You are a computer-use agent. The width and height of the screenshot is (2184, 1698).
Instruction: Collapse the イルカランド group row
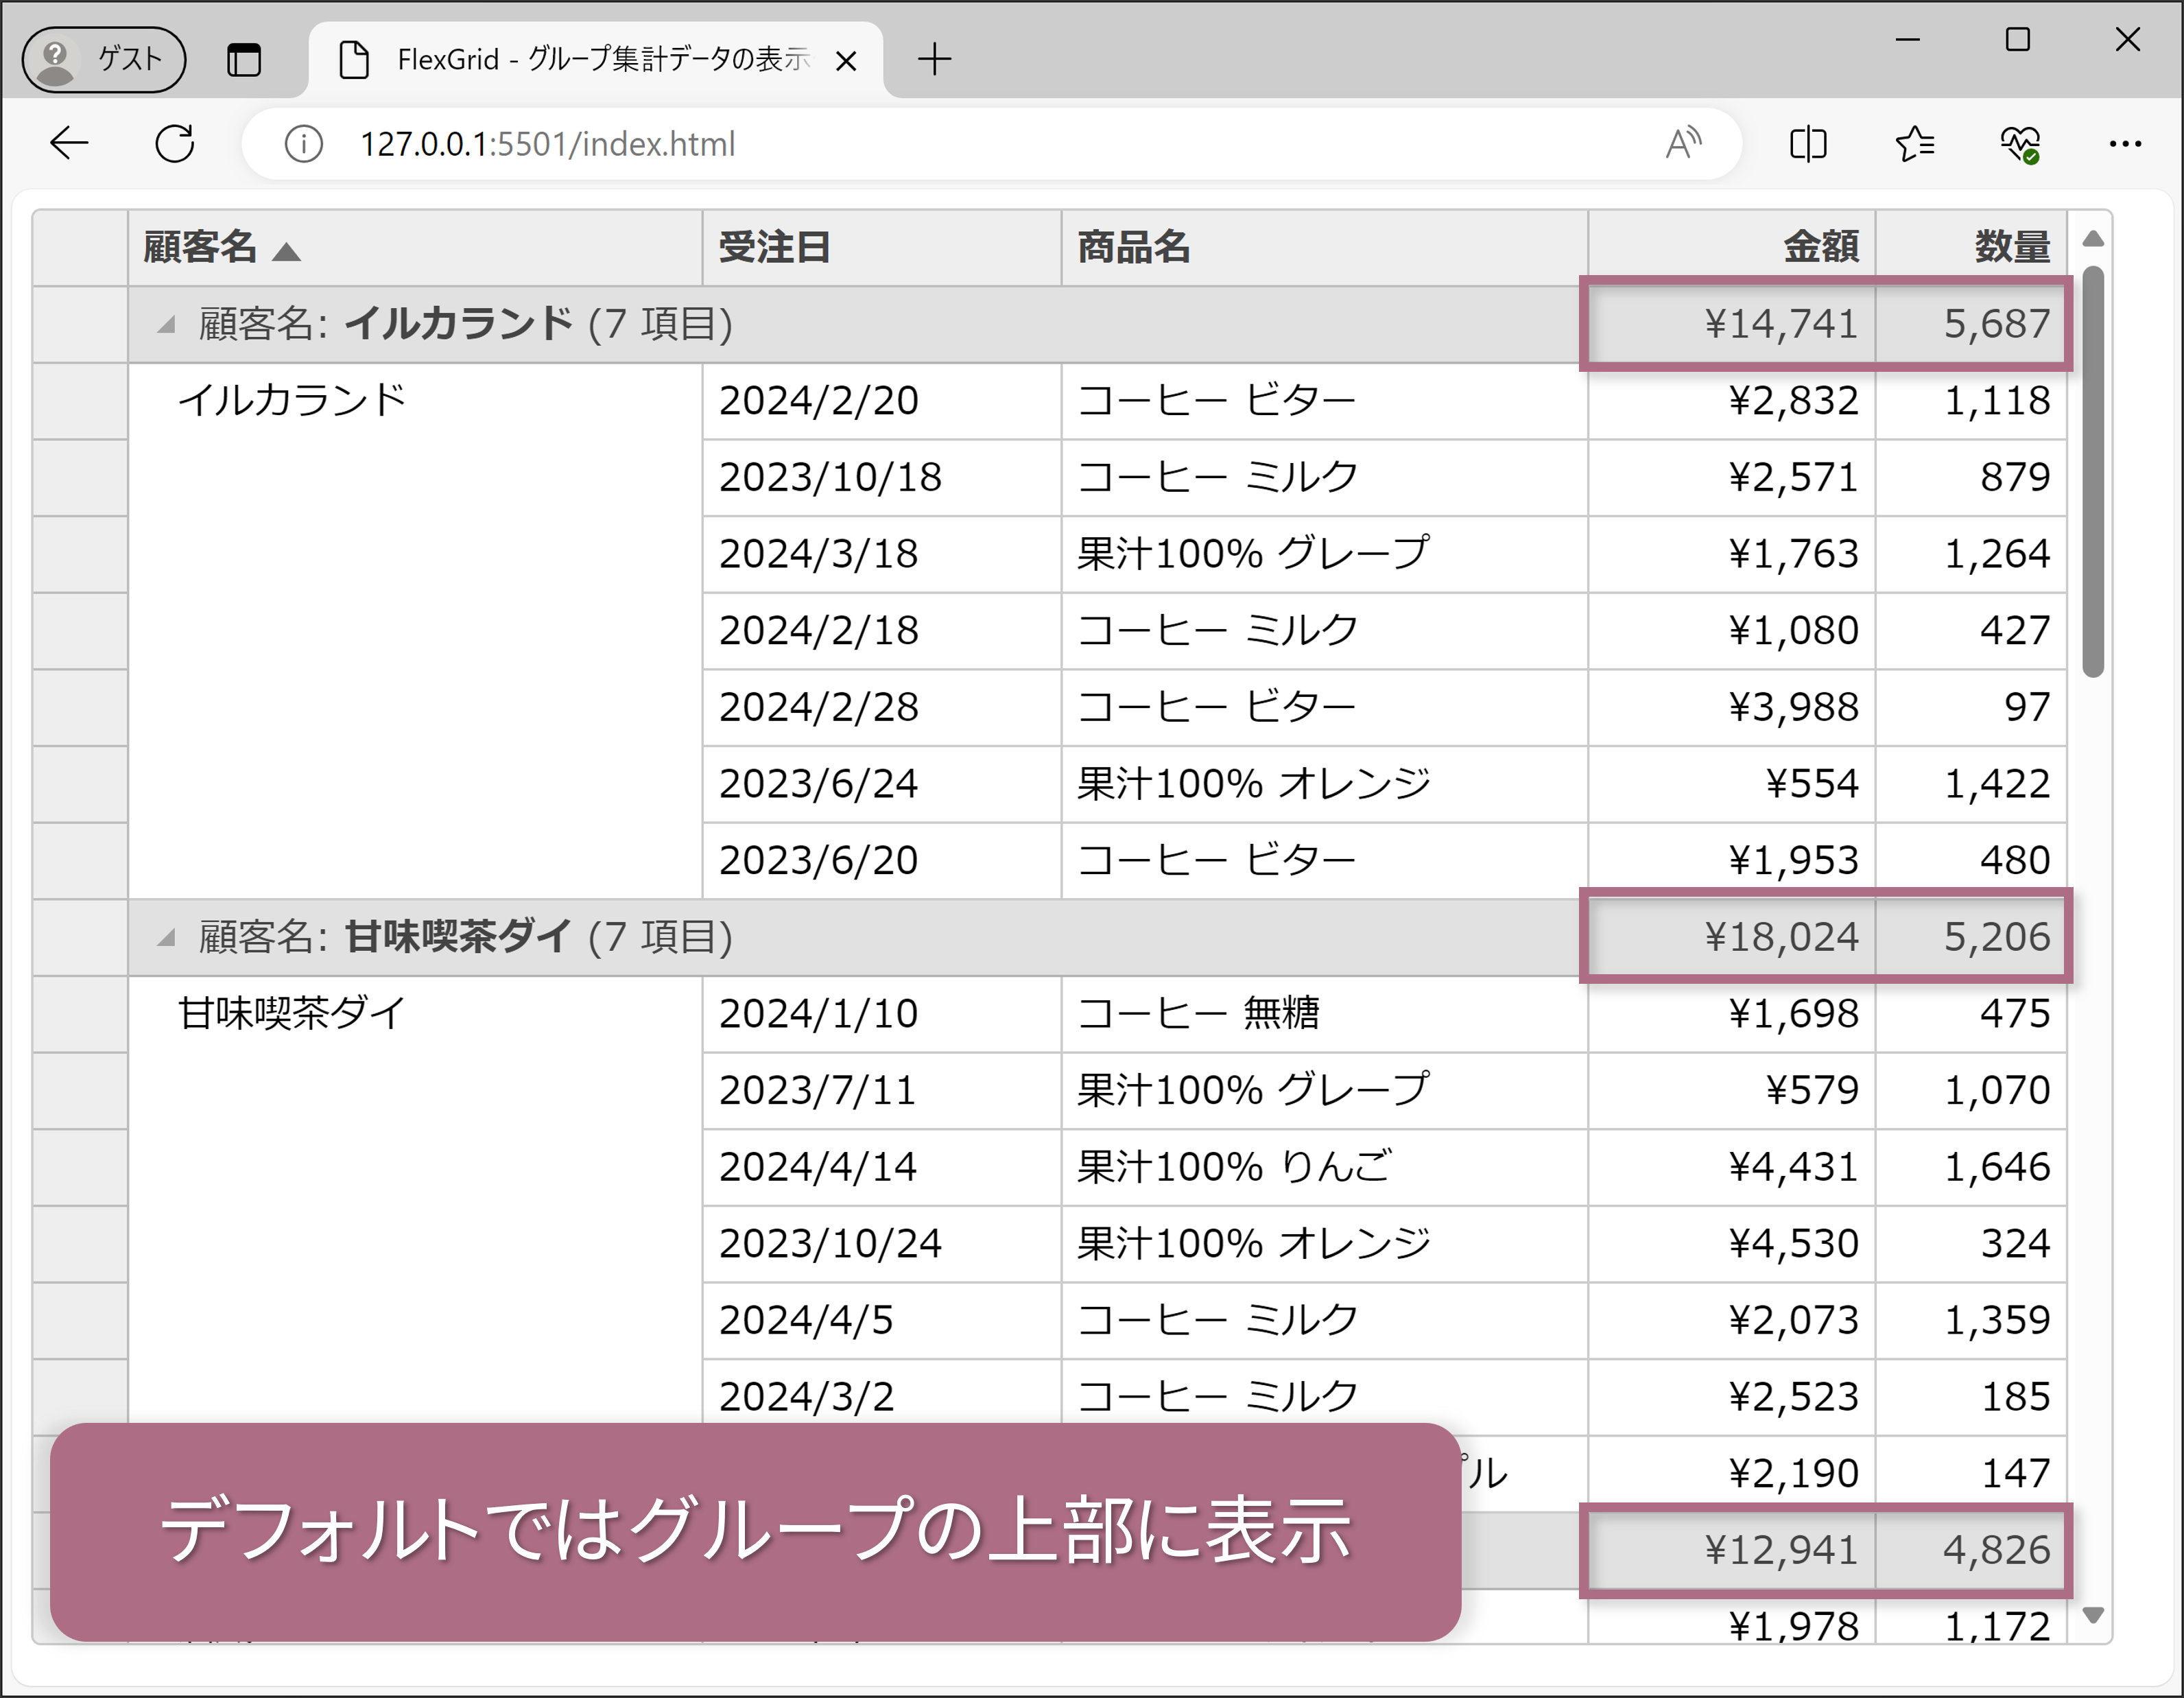(x=167, y=324)
